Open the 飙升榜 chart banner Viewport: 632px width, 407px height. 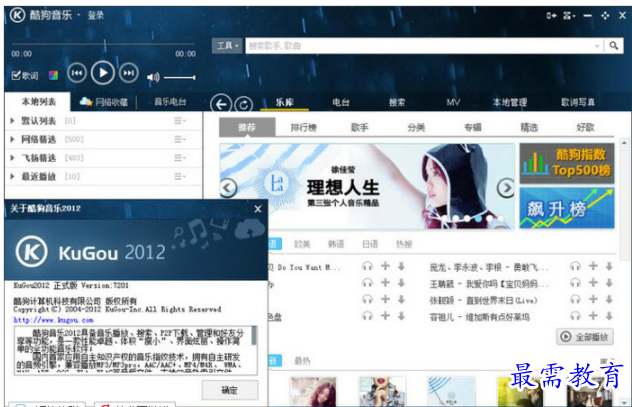[x=567, y=208]
